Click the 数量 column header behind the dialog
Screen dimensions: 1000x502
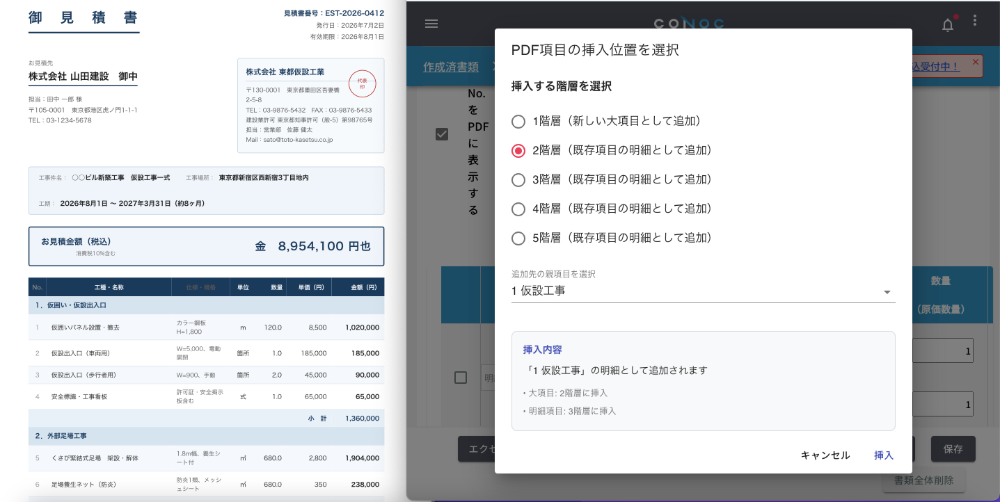coord(940,281)
